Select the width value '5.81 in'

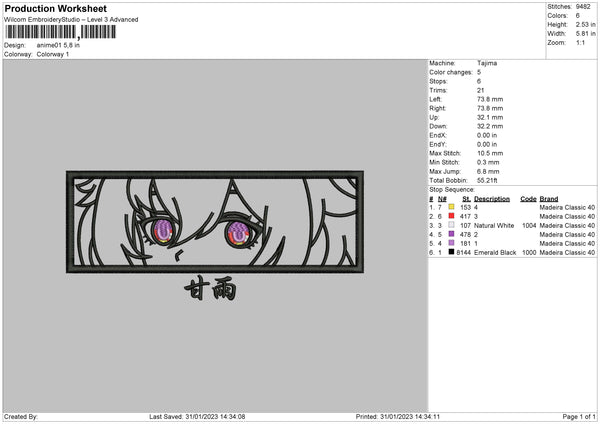coord(586,34)
